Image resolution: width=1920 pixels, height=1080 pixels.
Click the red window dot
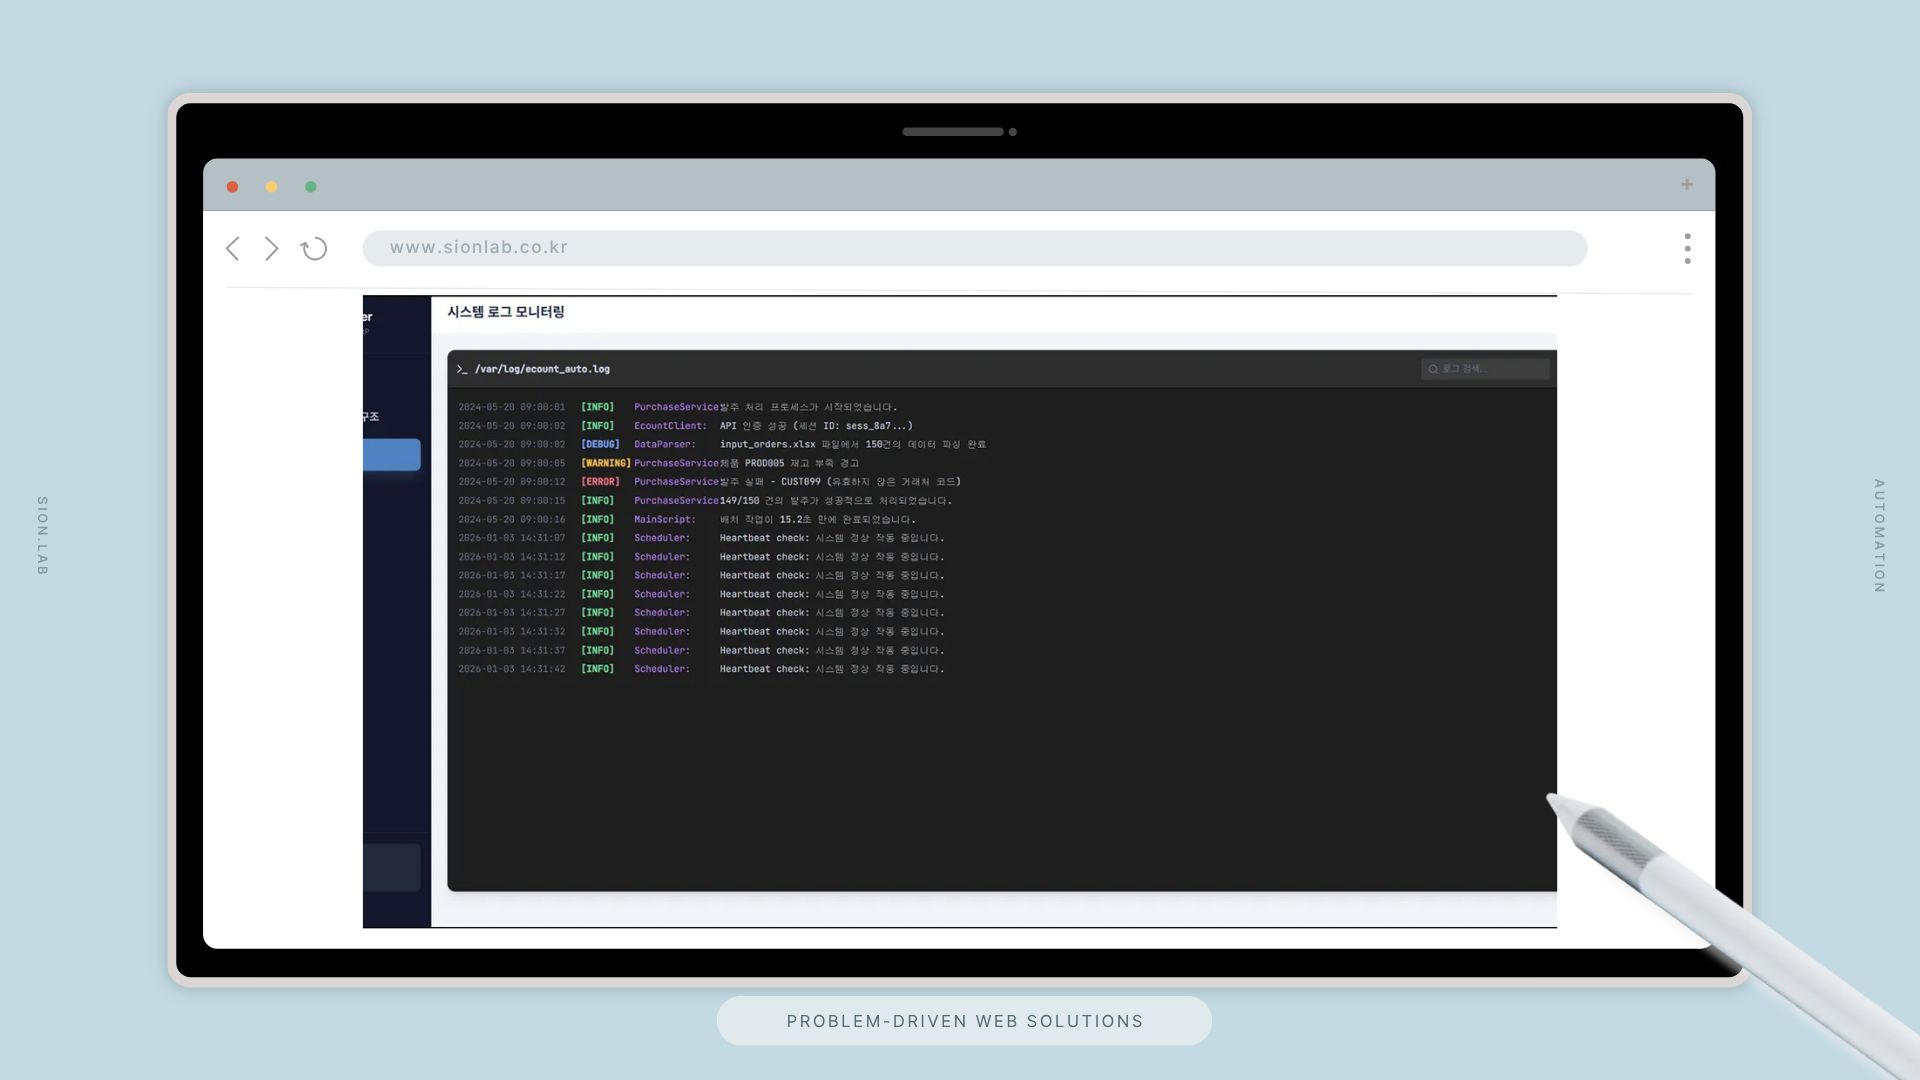pyautogui.click(x=233, y=187)
